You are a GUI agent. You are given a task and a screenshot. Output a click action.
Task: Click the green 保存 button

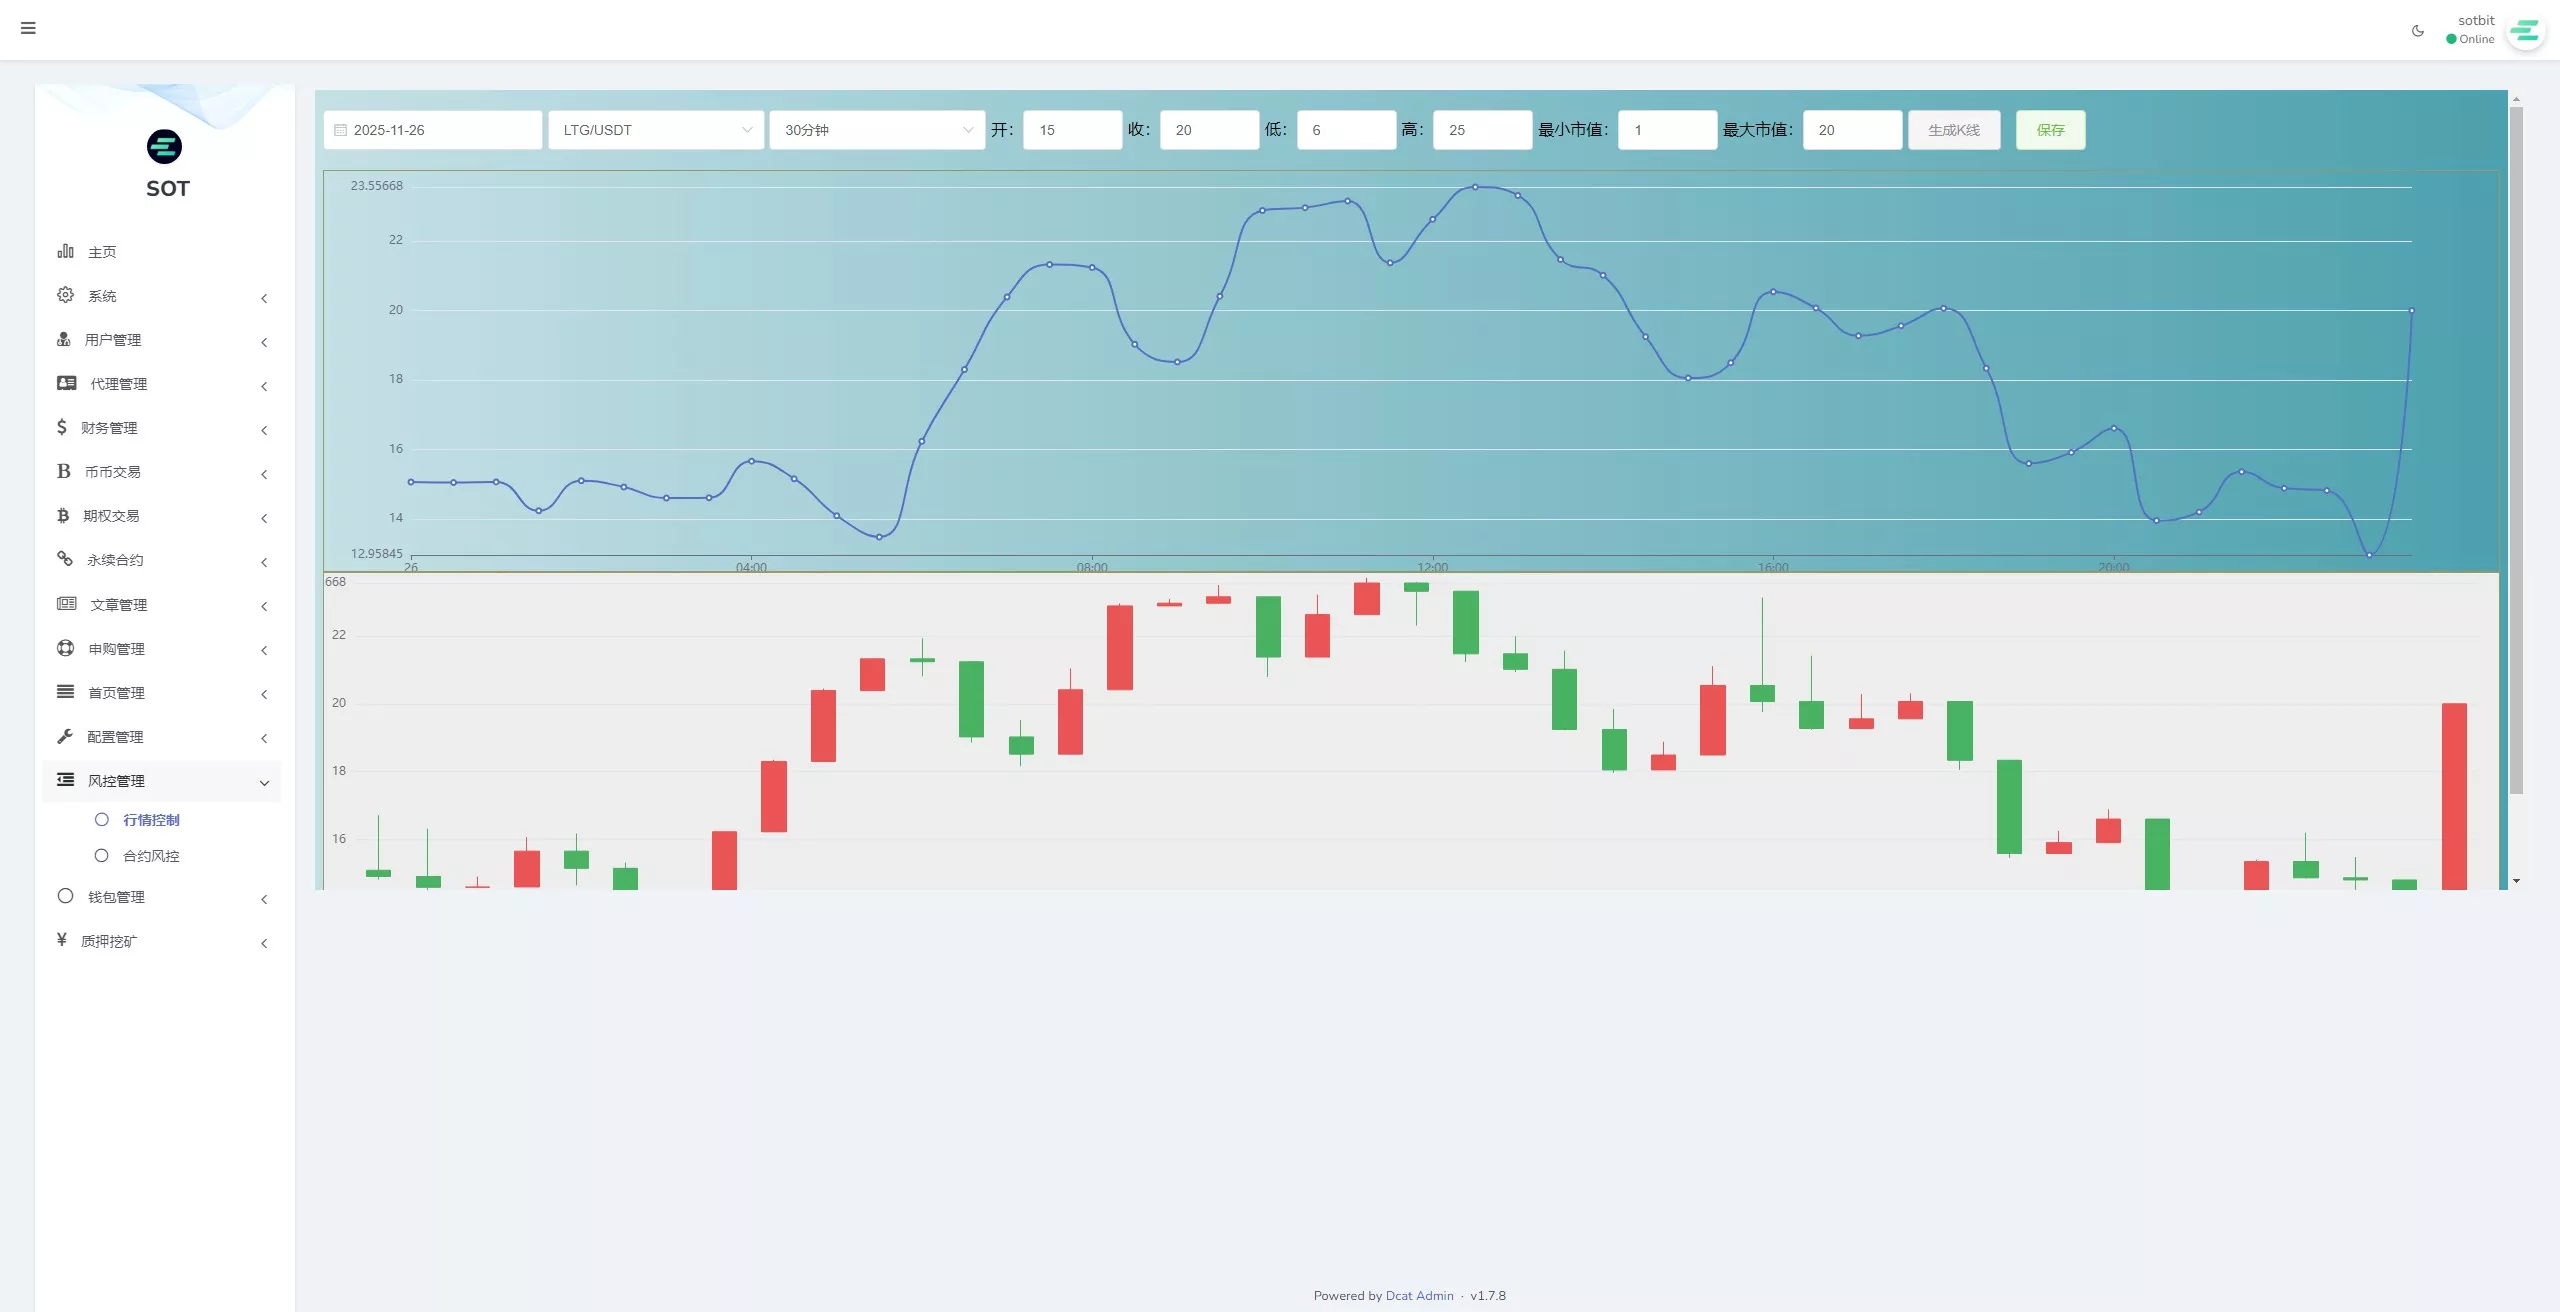tap(2050, 130)
